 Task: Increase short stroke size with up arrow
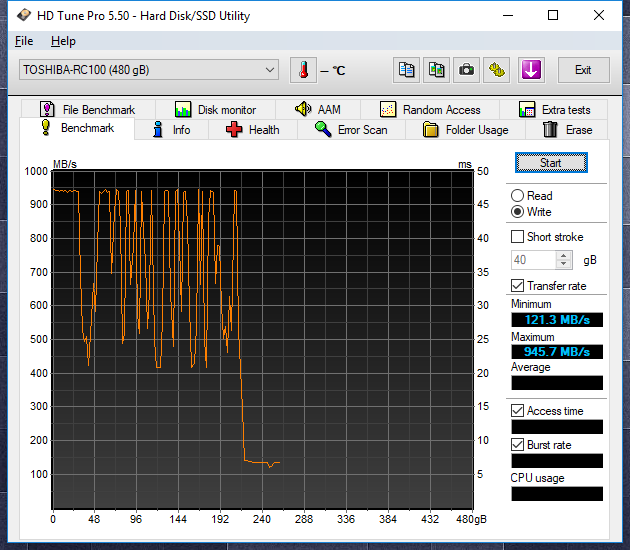pyautogui.click(x=564, y=255)
